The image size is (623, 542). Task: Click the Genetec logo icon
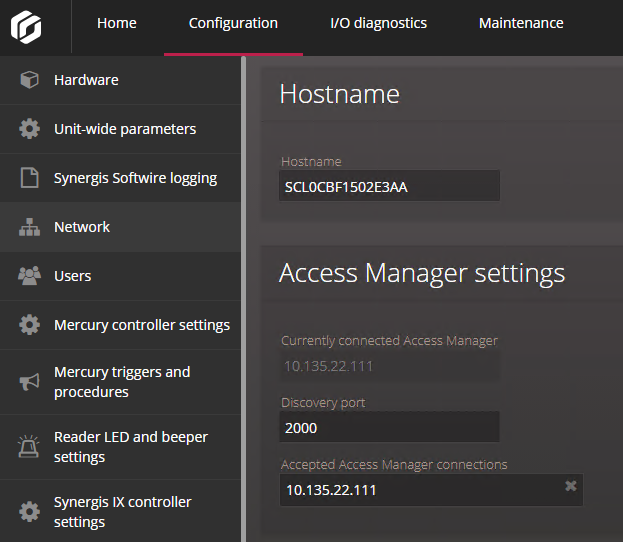(x=26, y=27)
